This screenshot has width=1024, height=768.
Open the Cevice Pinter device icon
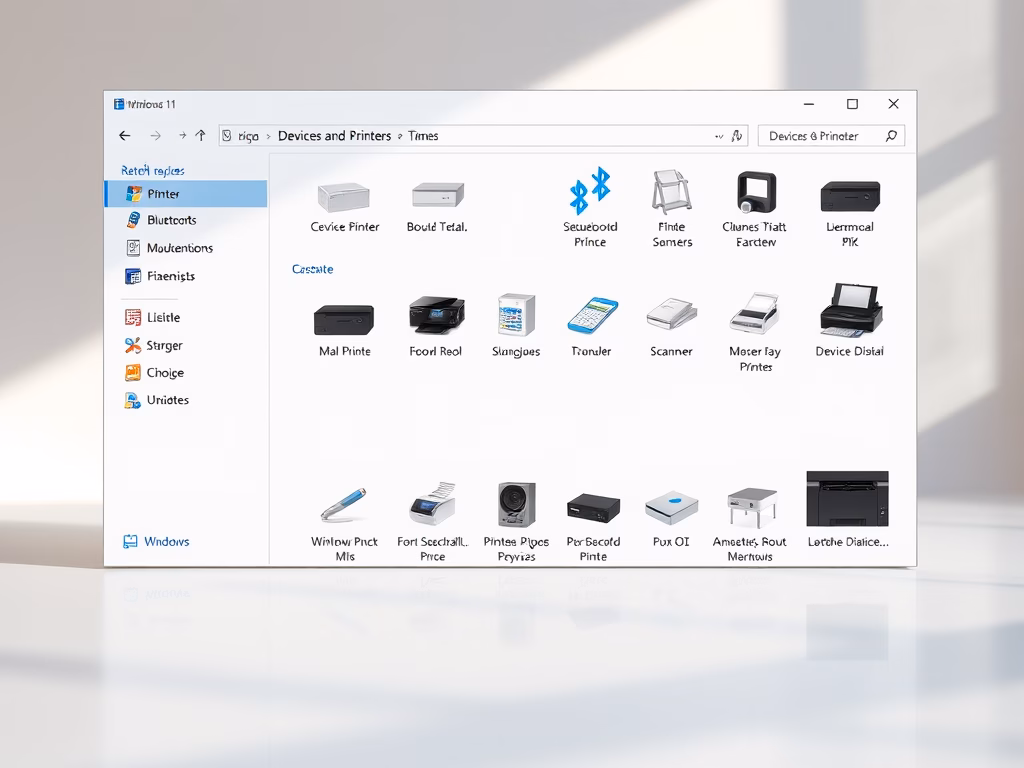(344, 198)
